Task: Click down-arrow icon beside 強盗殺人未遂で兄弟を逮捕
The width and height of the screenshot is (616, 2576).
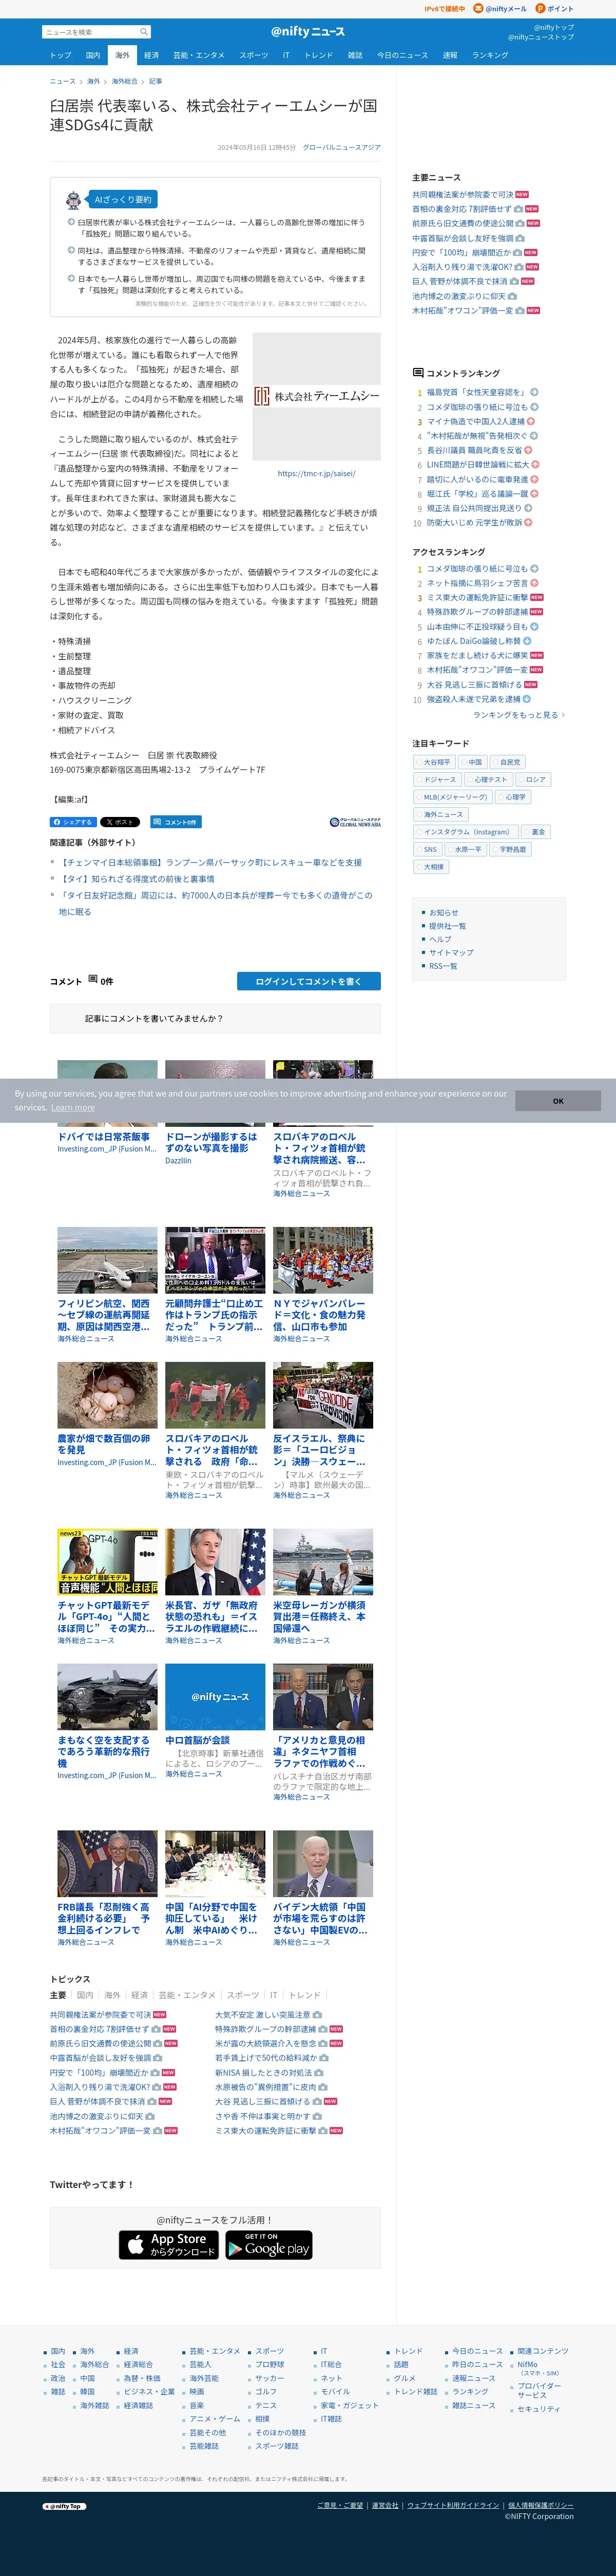Action: pyautogui.click(x=527, y=699)
